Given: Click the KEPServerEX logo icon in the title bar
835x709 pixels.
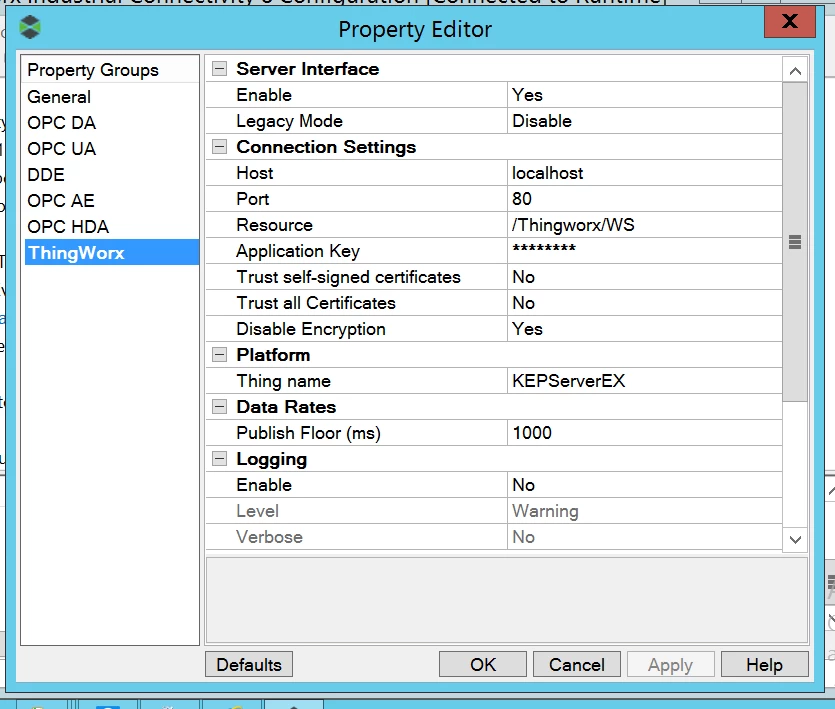Looking at the screenshot, I should 30,27.
